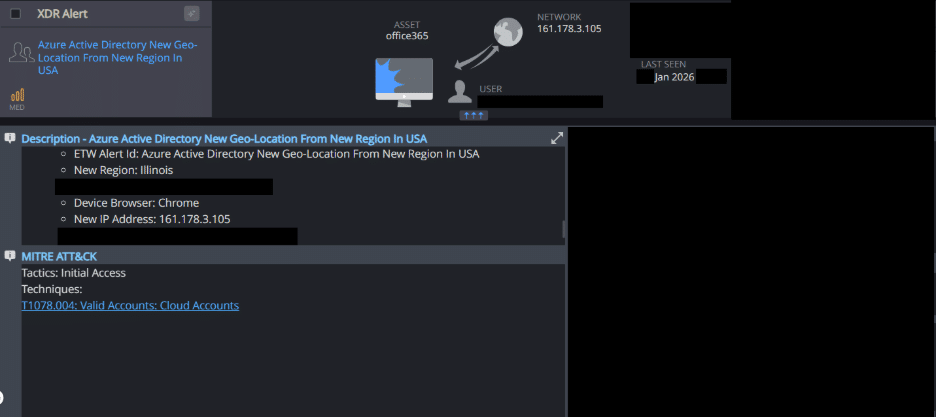Open the Azure Active Directory New Geo-Location alert link
The image size is (936, 417).
coord(118,58)
